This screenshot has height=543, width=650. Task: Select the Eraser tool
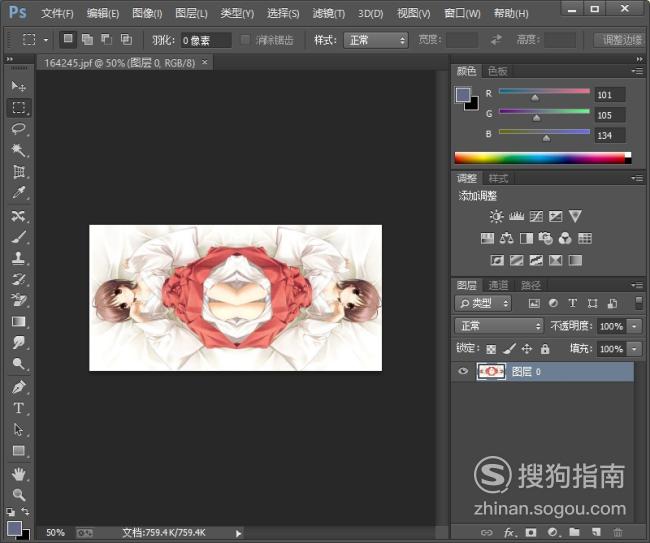tap(18, 300)
